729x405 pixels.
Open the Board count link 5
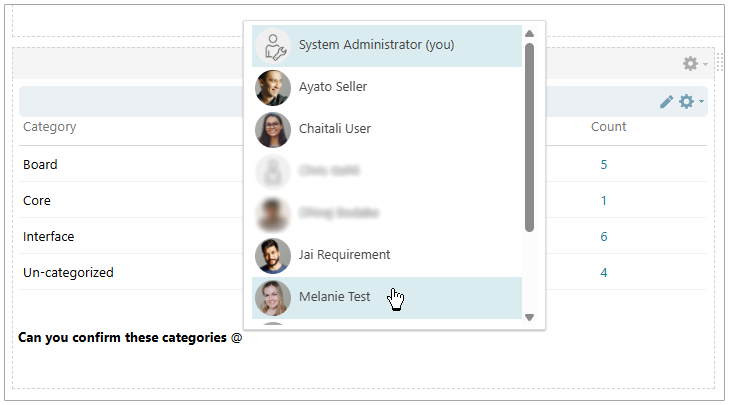pyautogui.click(x=604, y=165)
